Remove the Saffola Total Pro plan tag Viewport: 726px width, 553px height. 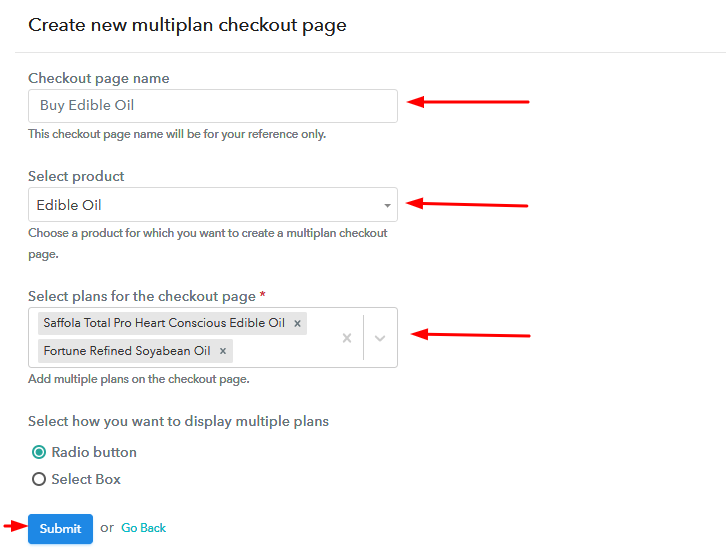tap(297, 323)
